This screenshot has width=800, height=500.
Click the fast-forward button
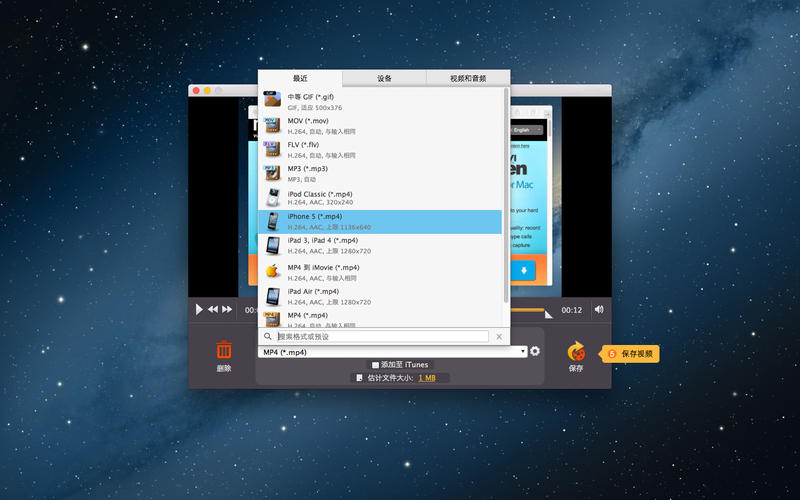tap(227, 309)
